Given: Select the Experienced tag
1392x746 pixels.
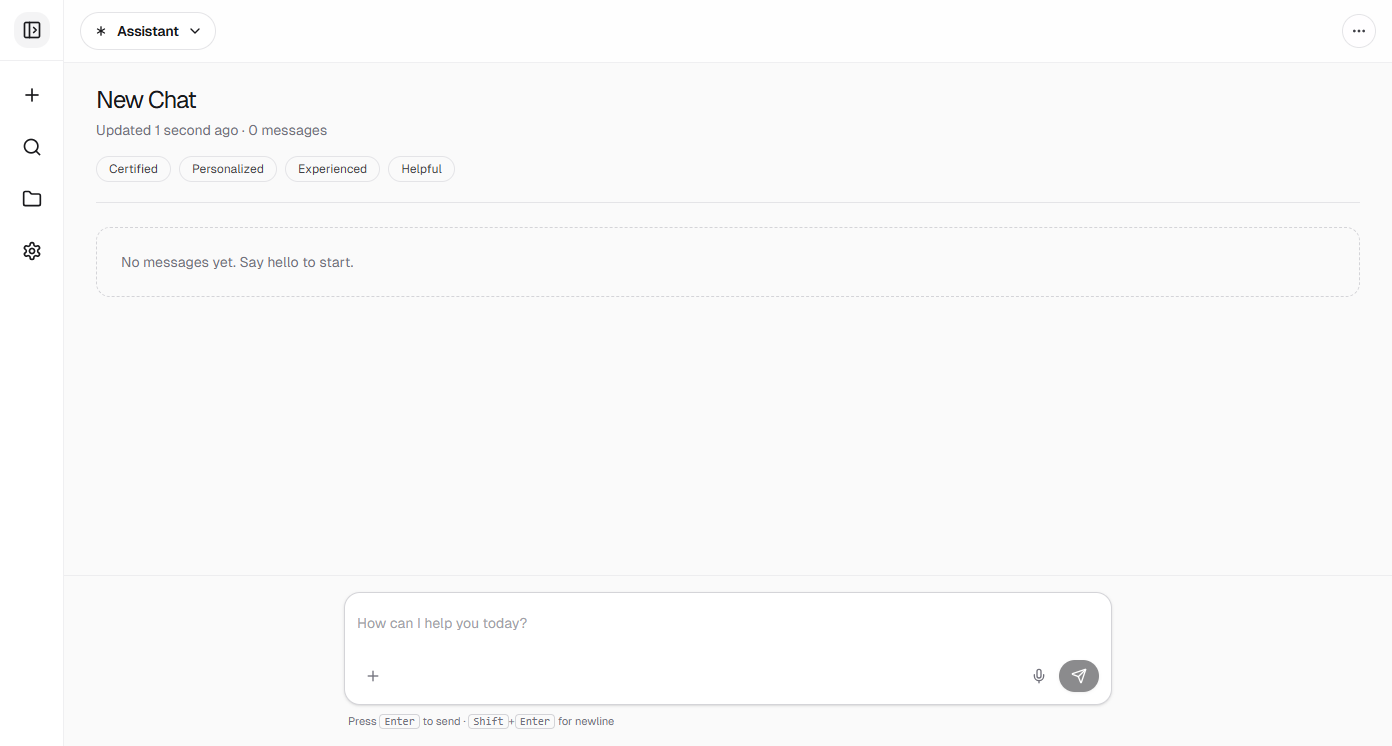Looking at the screenshot, I should (x=332, y=169).
